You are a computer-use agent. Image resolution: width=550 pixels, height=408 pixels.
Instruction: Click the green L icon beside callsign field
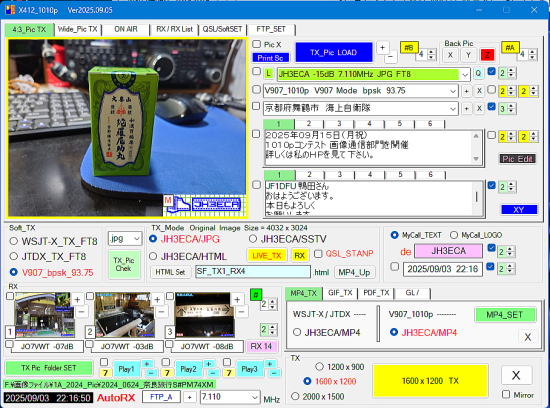268,74
